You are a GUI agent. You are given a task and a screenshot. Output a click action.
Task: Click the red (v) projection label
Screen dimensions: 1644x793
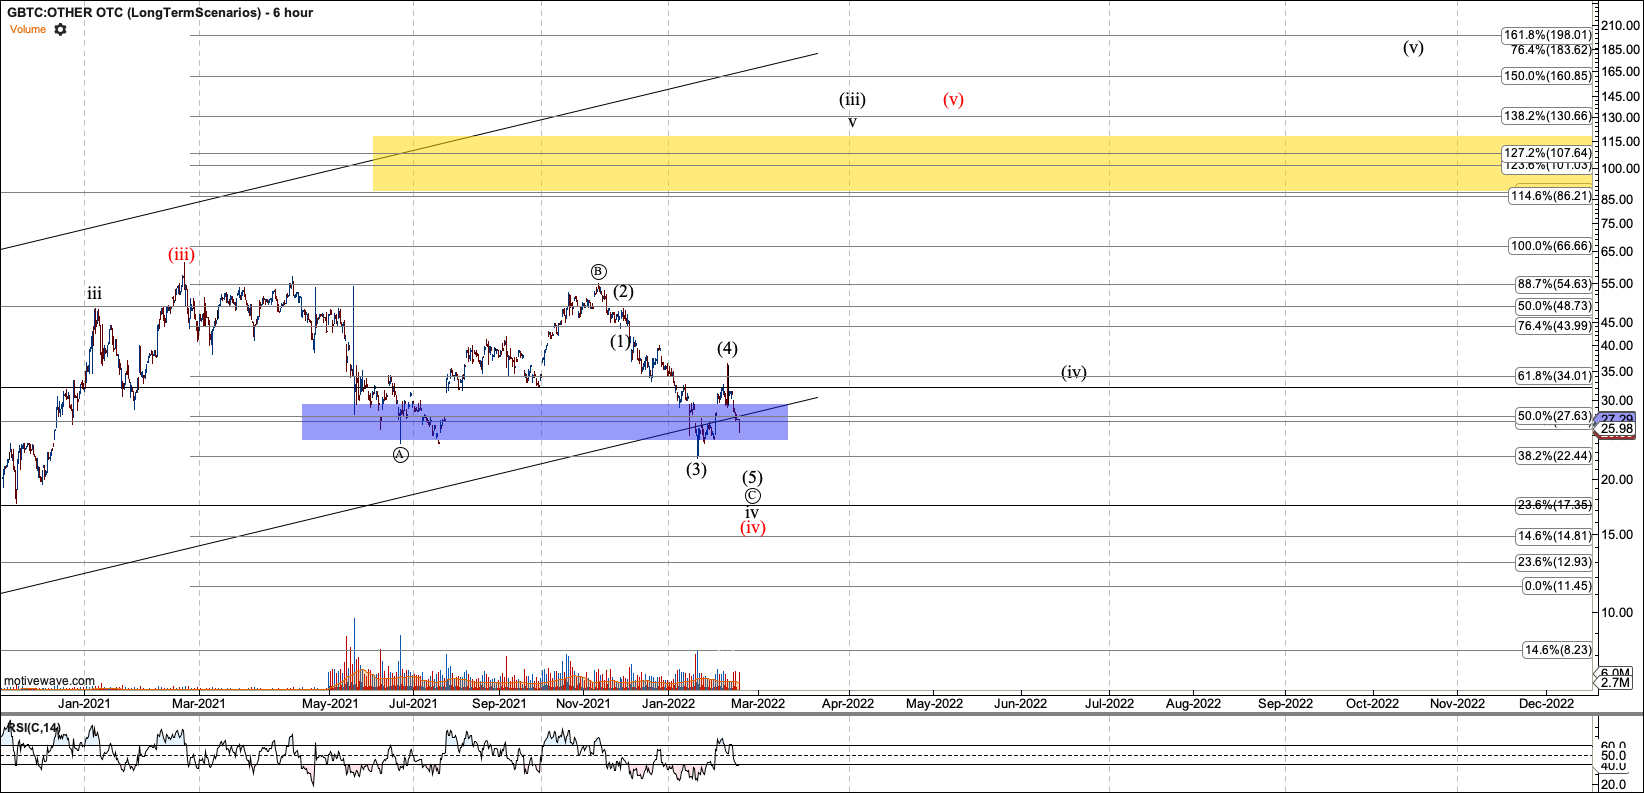953,100
